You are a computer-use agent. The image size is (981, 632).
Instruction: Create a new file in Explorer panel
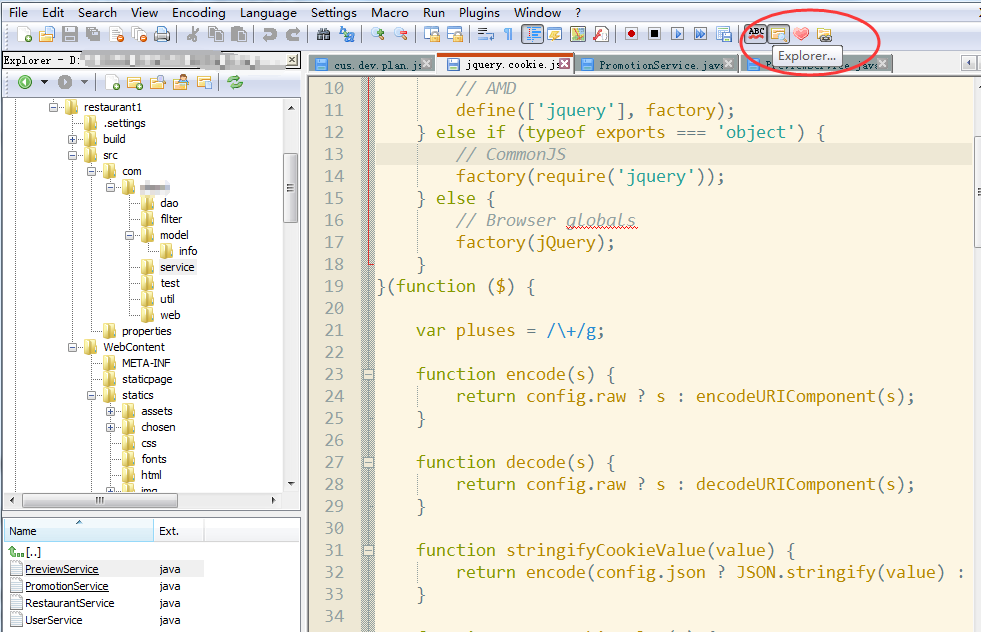point(113,82)
